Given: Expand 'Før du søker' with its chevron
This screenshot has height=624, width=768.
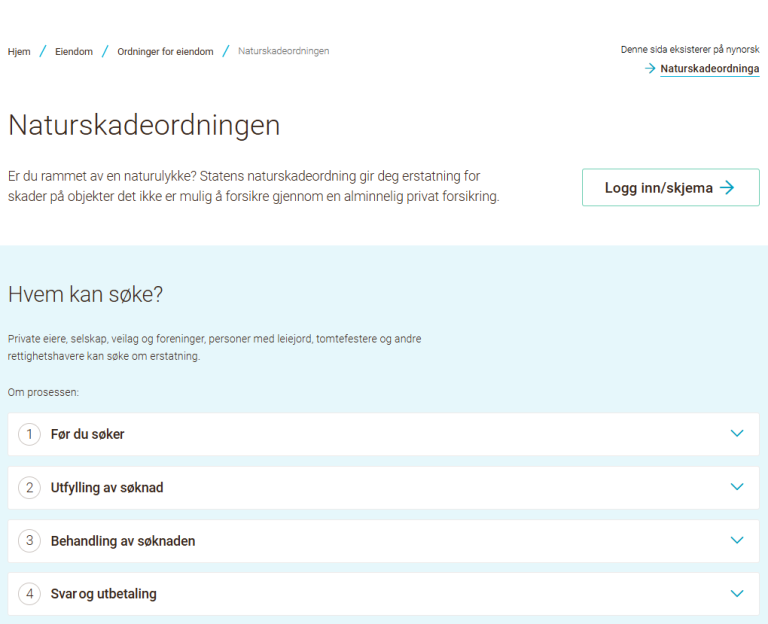Looking at the screenshot, I should click(737, 434).
